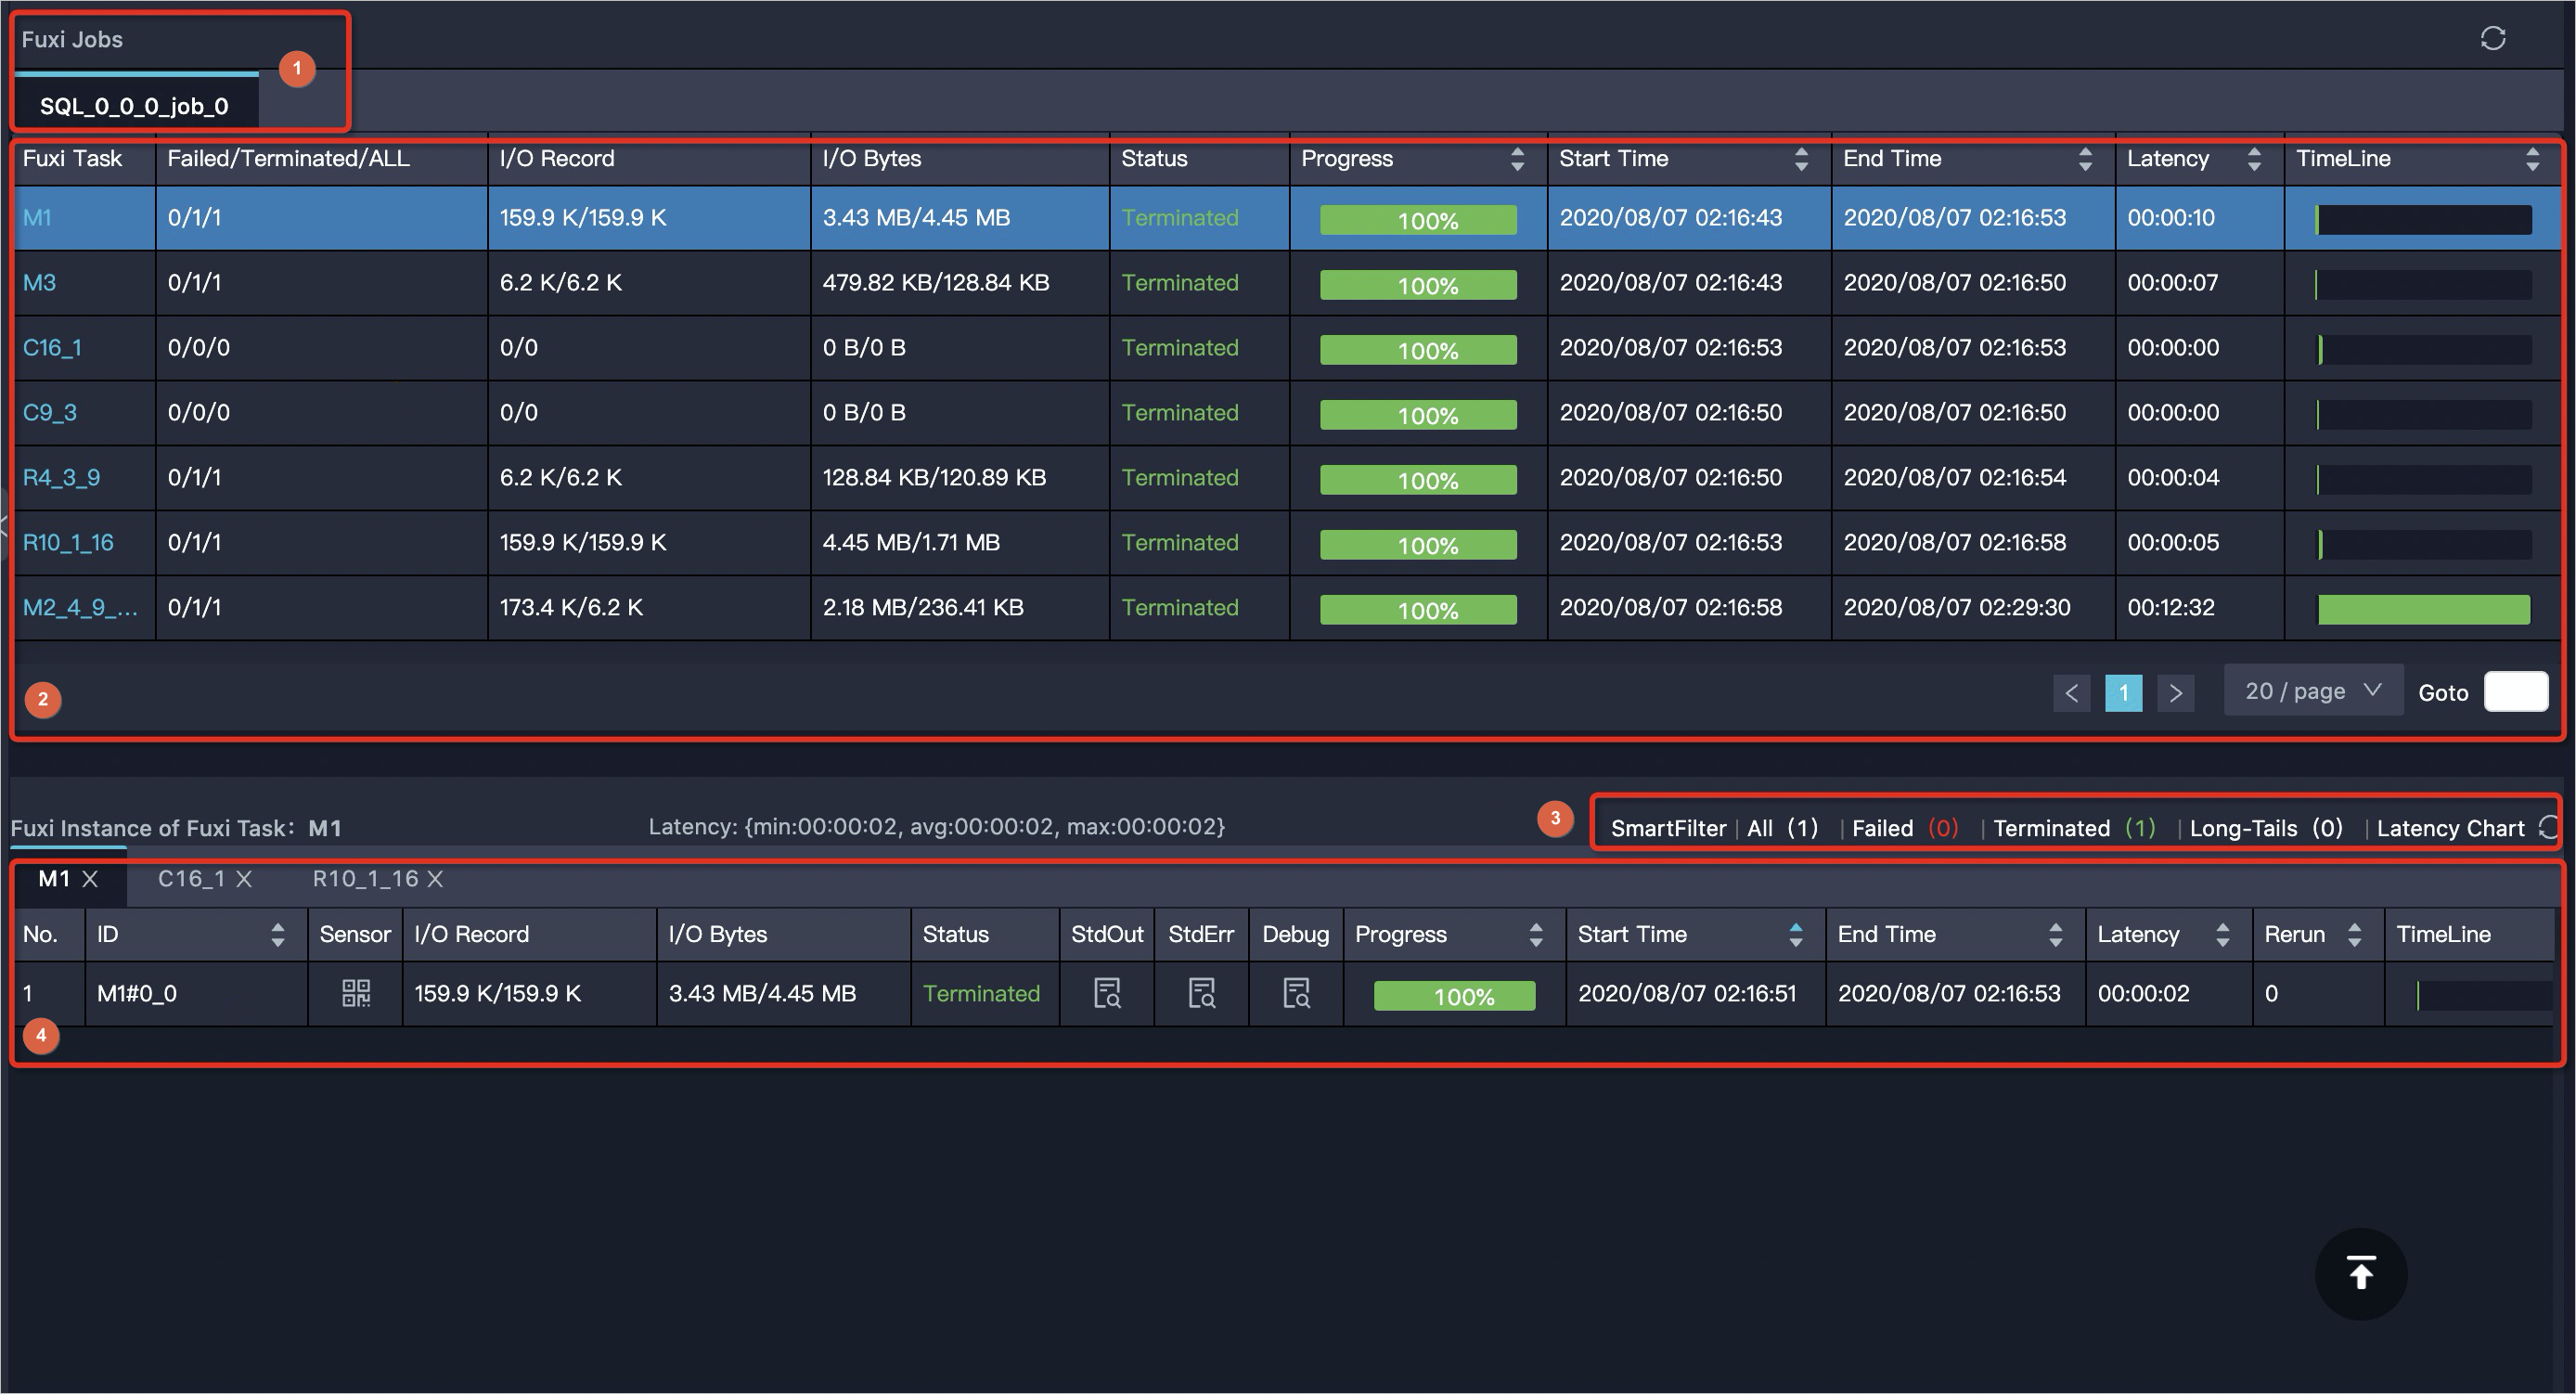
Task: Go to previous page of tasks
Action: 2071,692
